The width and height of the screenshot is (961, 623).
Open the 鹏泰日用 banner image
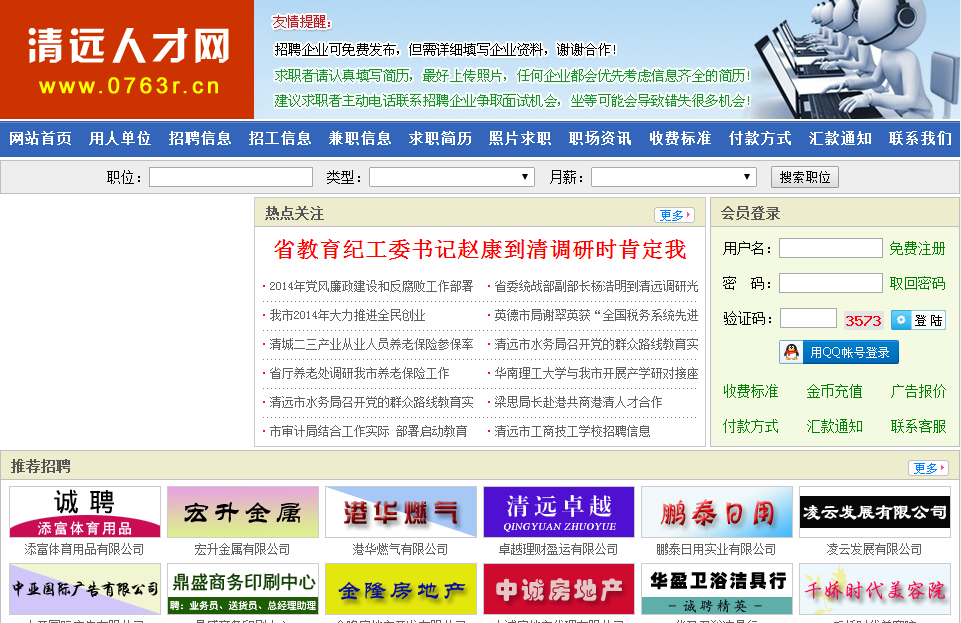coord(716,512)
